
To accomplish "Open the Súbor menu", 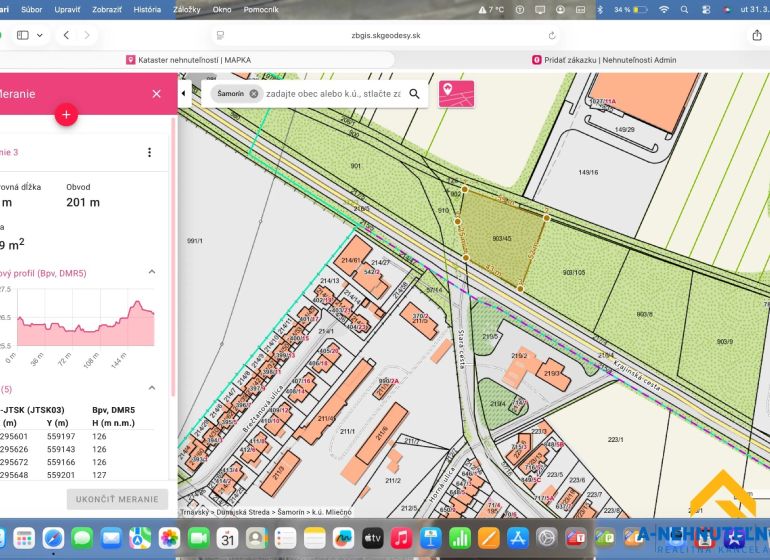I will pos(31,9).
